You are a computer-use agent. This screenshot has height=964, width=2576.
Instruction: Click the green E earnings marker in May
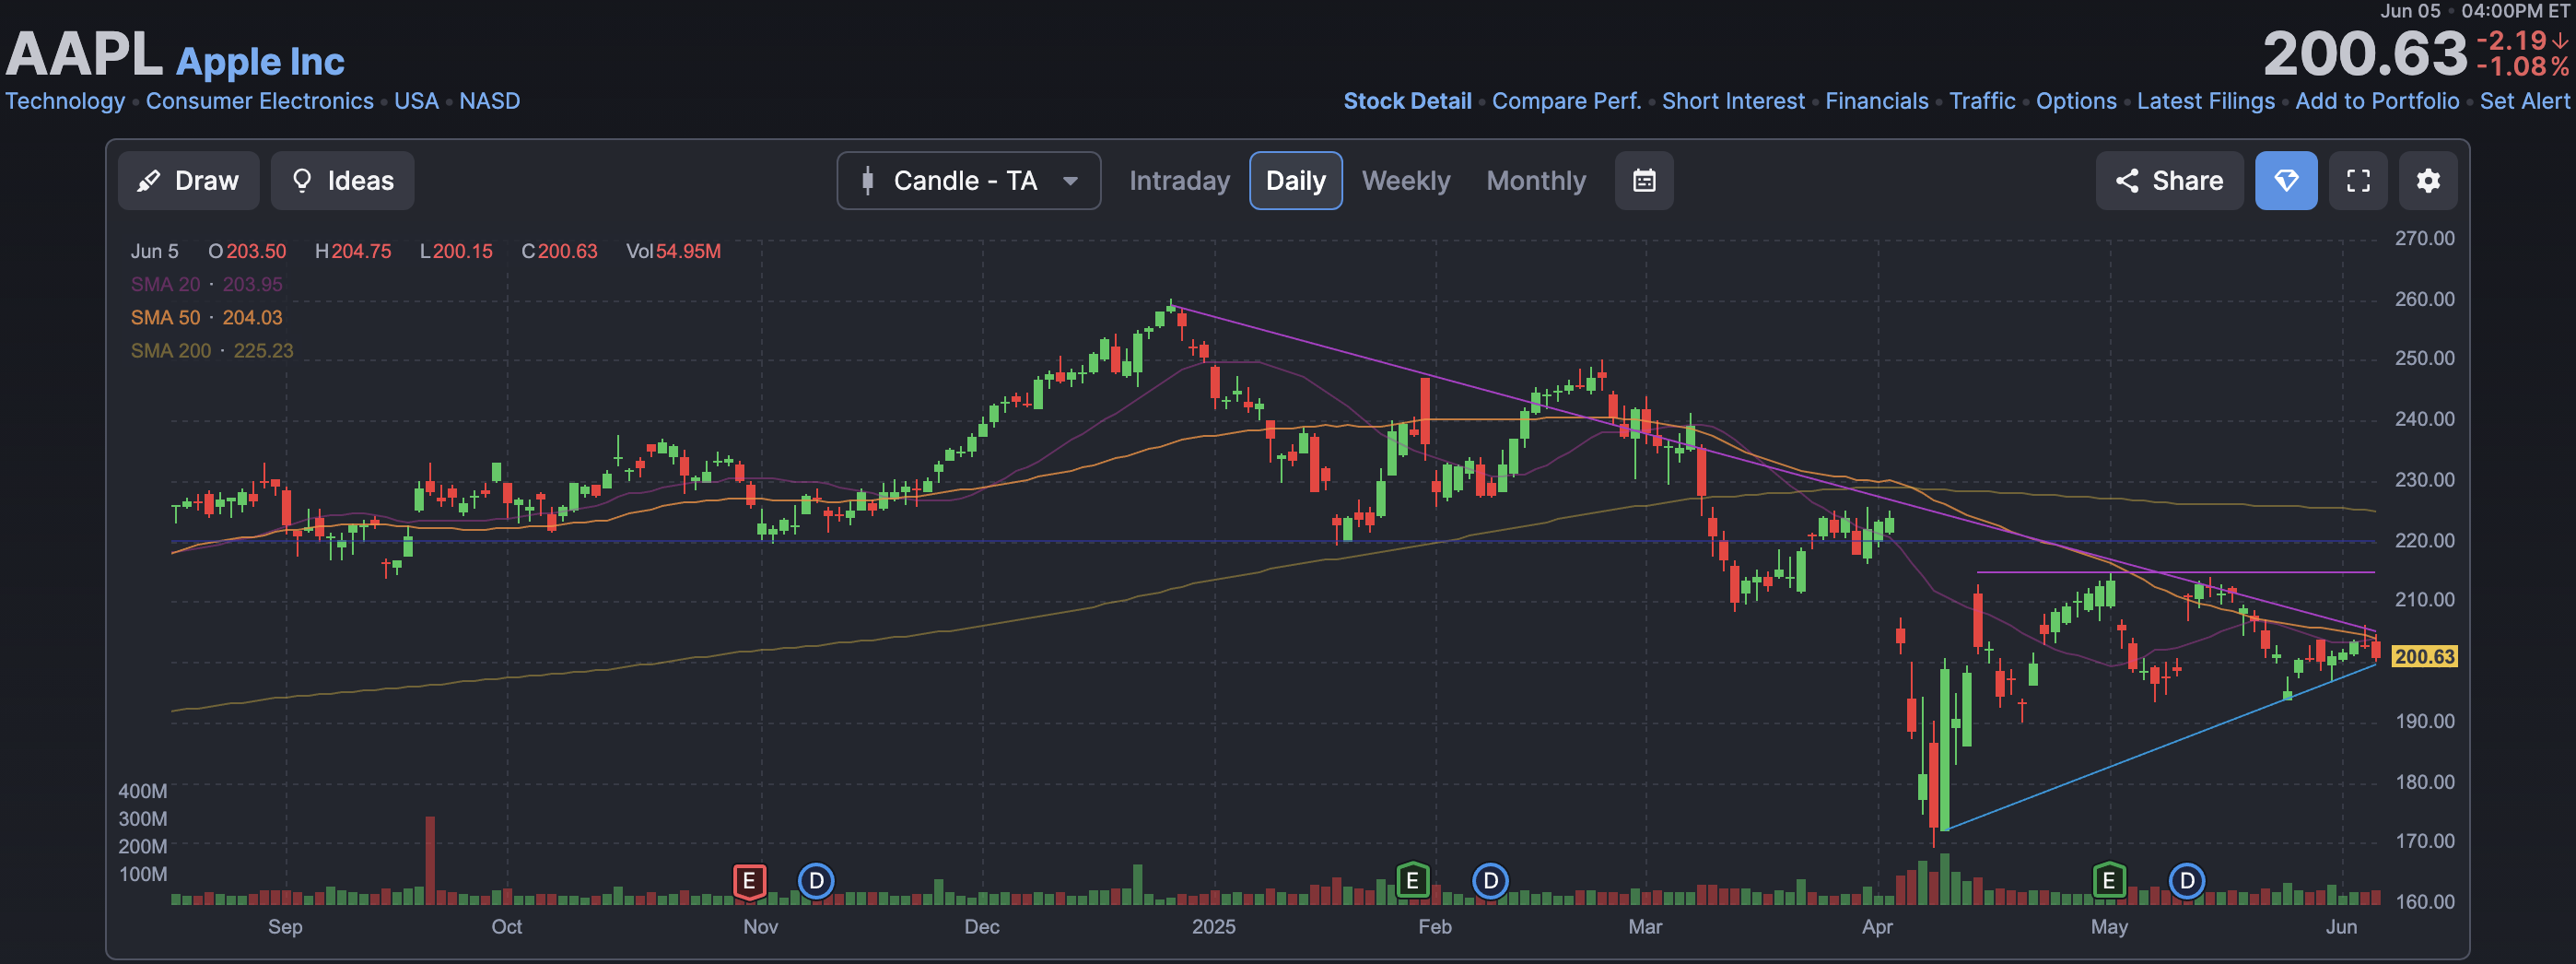point(2108,881)
